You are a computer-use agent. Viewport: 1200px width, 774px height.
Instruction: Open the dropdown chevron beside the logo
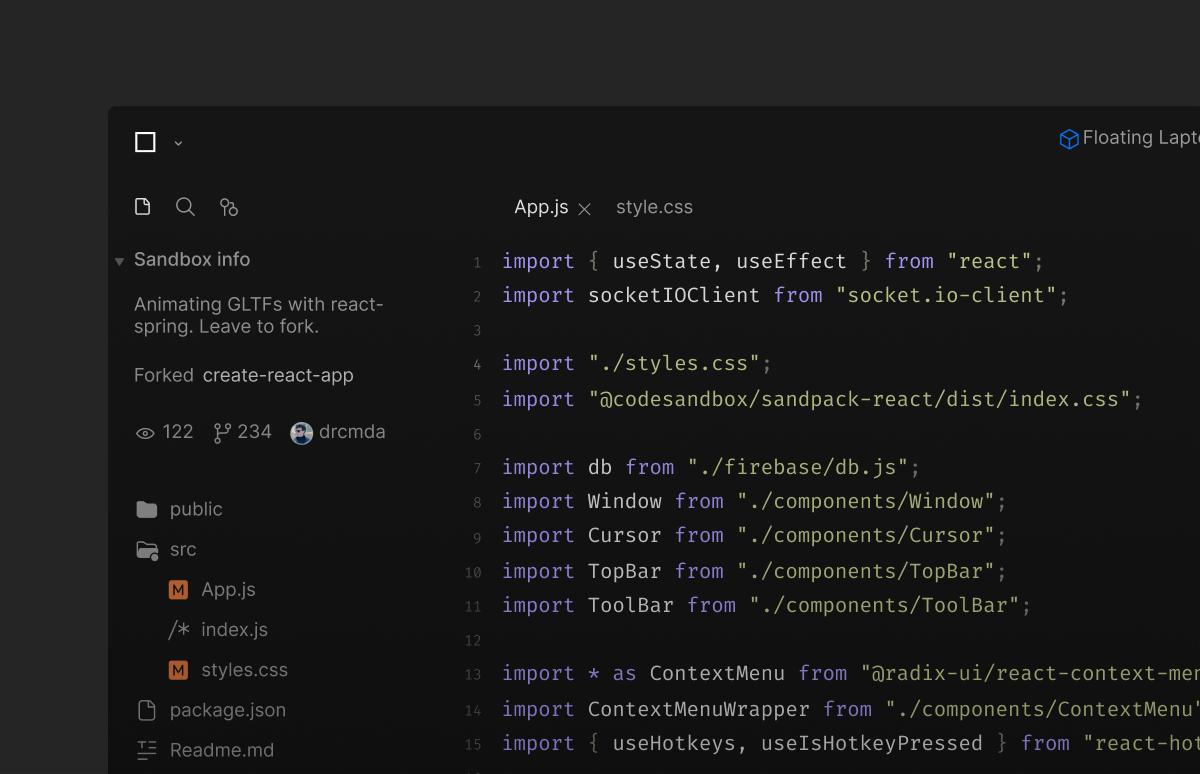pos(177,143)
